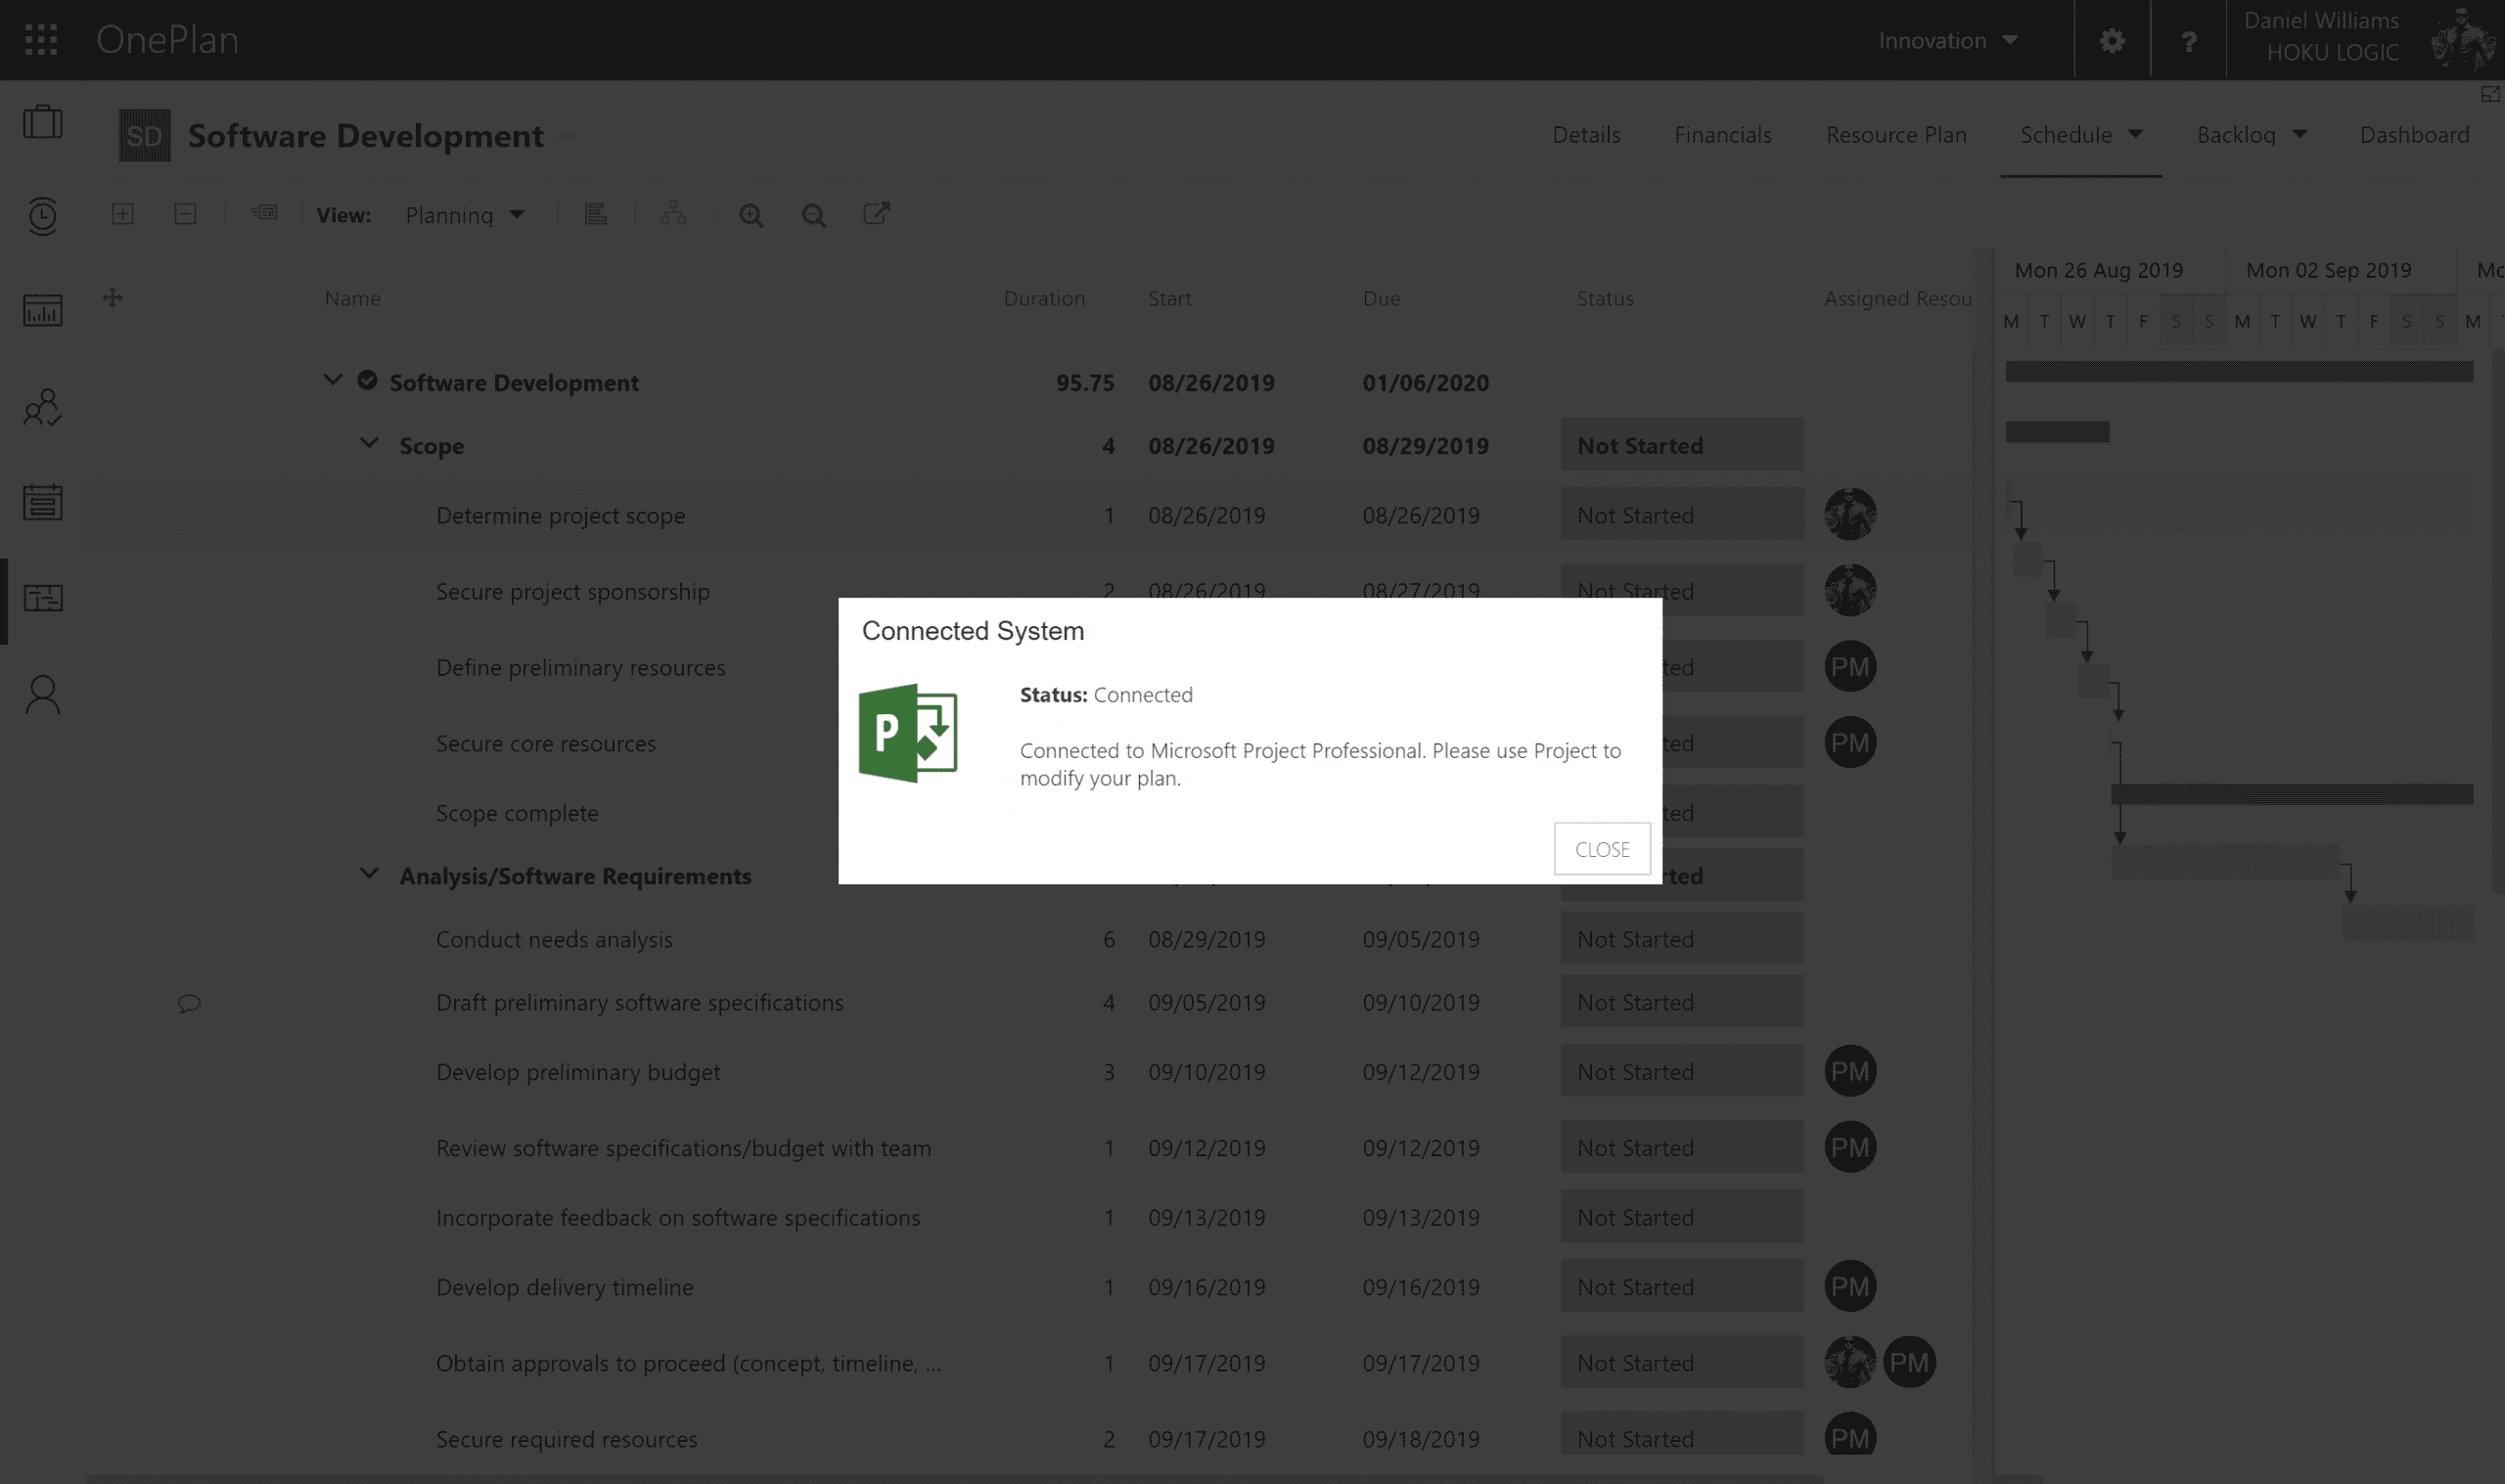The height and width of the screenshot is (1484, 2505).
Task: Open the resources people sidebar icon
Action: pos(43,407)
